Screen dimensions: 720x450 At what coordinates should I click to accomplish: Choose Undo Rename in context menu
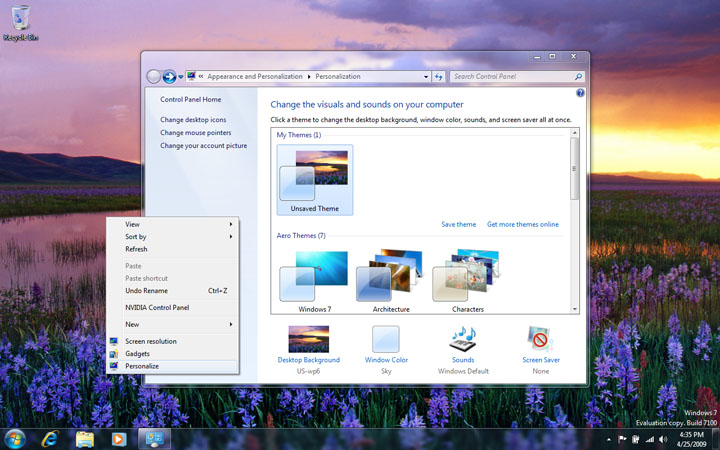[x=173, y=291]
